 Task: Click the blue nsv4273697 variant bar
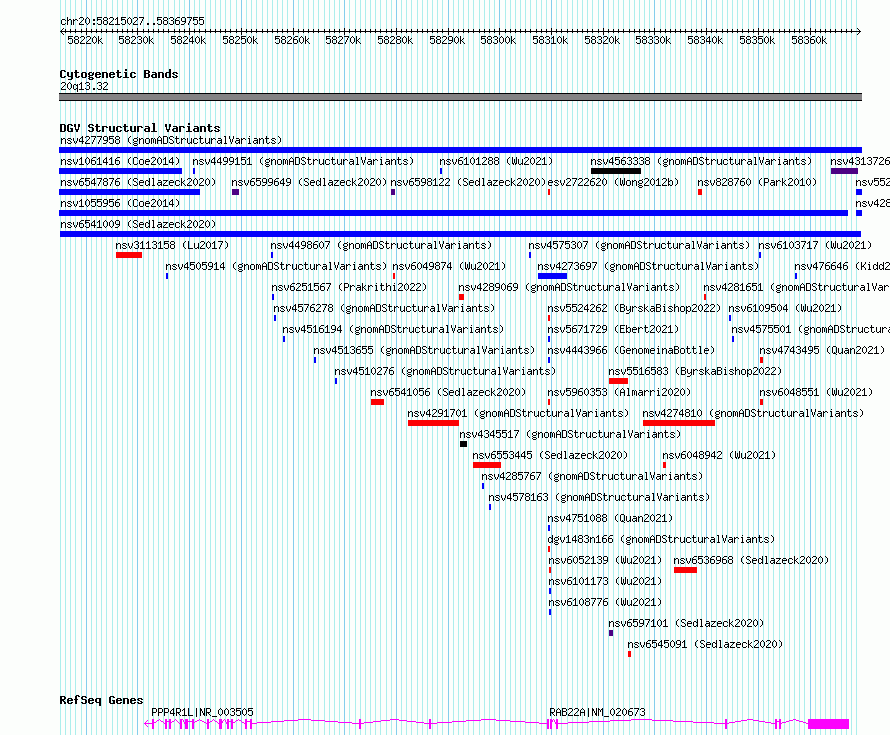[x=552, y=276]
